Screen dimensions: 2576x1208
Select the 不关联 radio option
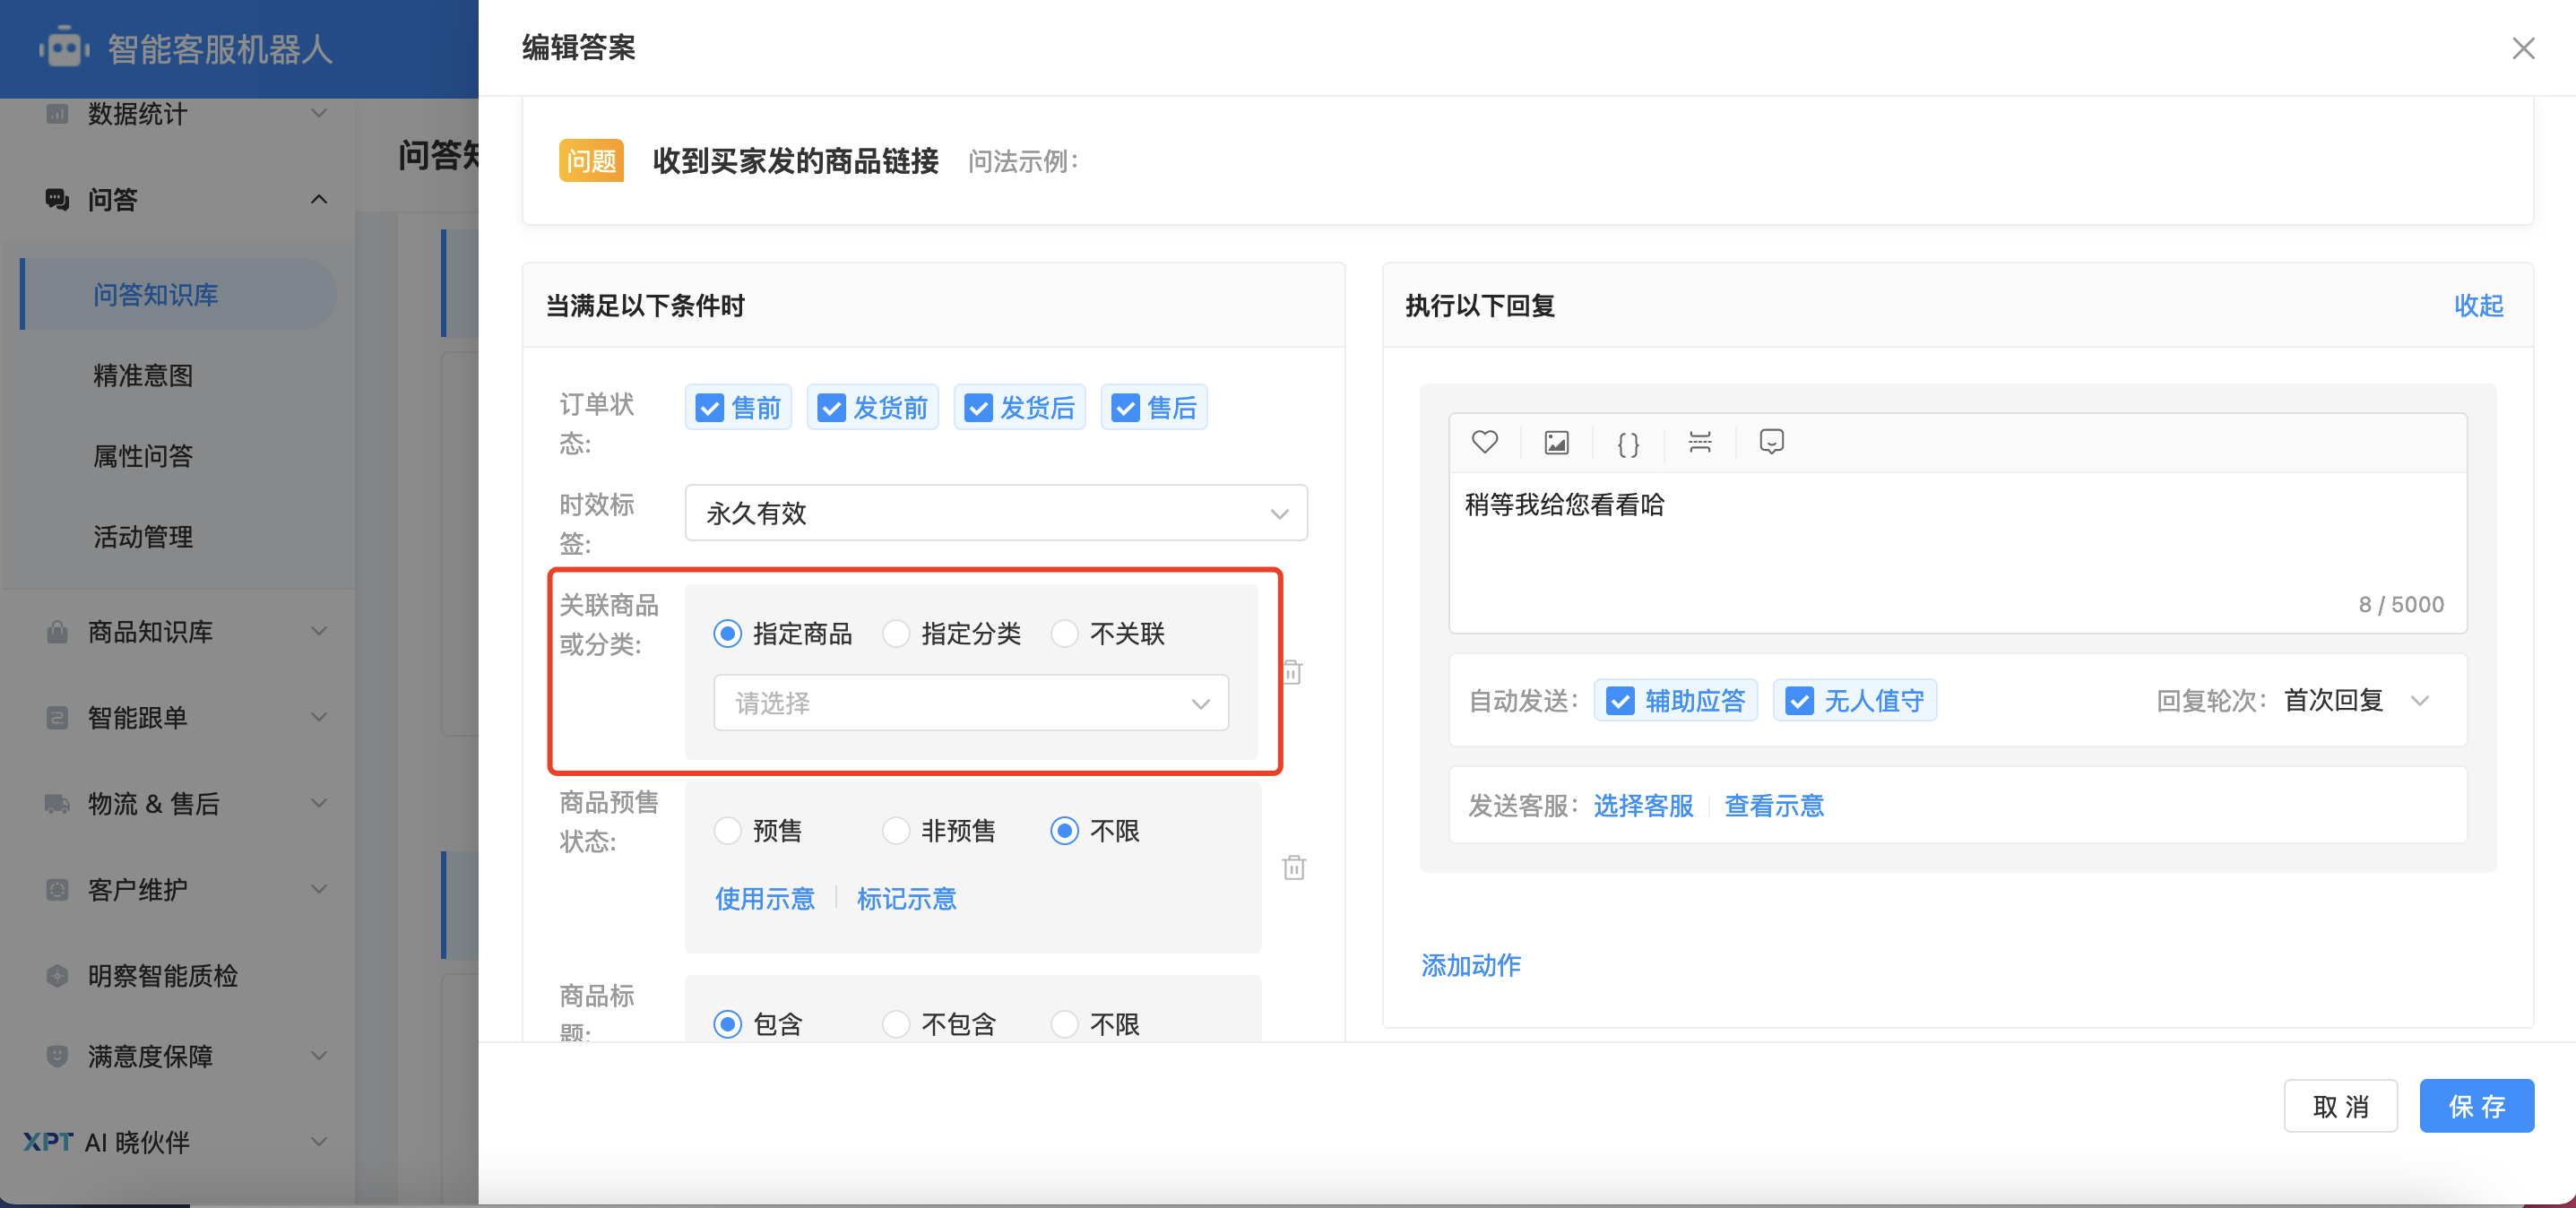pos(1065,634)
